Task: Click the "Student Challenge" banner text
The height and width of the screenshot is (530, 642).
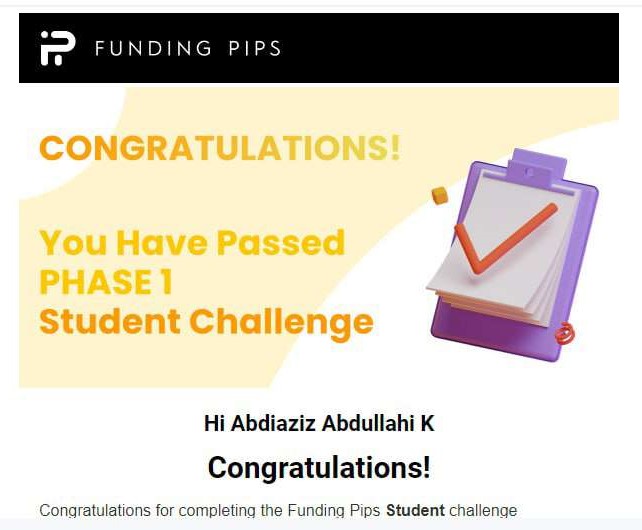Action: click(206, 322)
